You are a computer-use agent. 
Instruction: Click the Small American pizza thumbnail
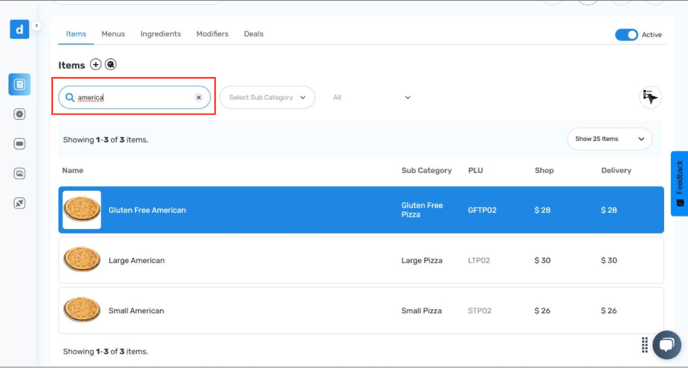tap(82, 310)
